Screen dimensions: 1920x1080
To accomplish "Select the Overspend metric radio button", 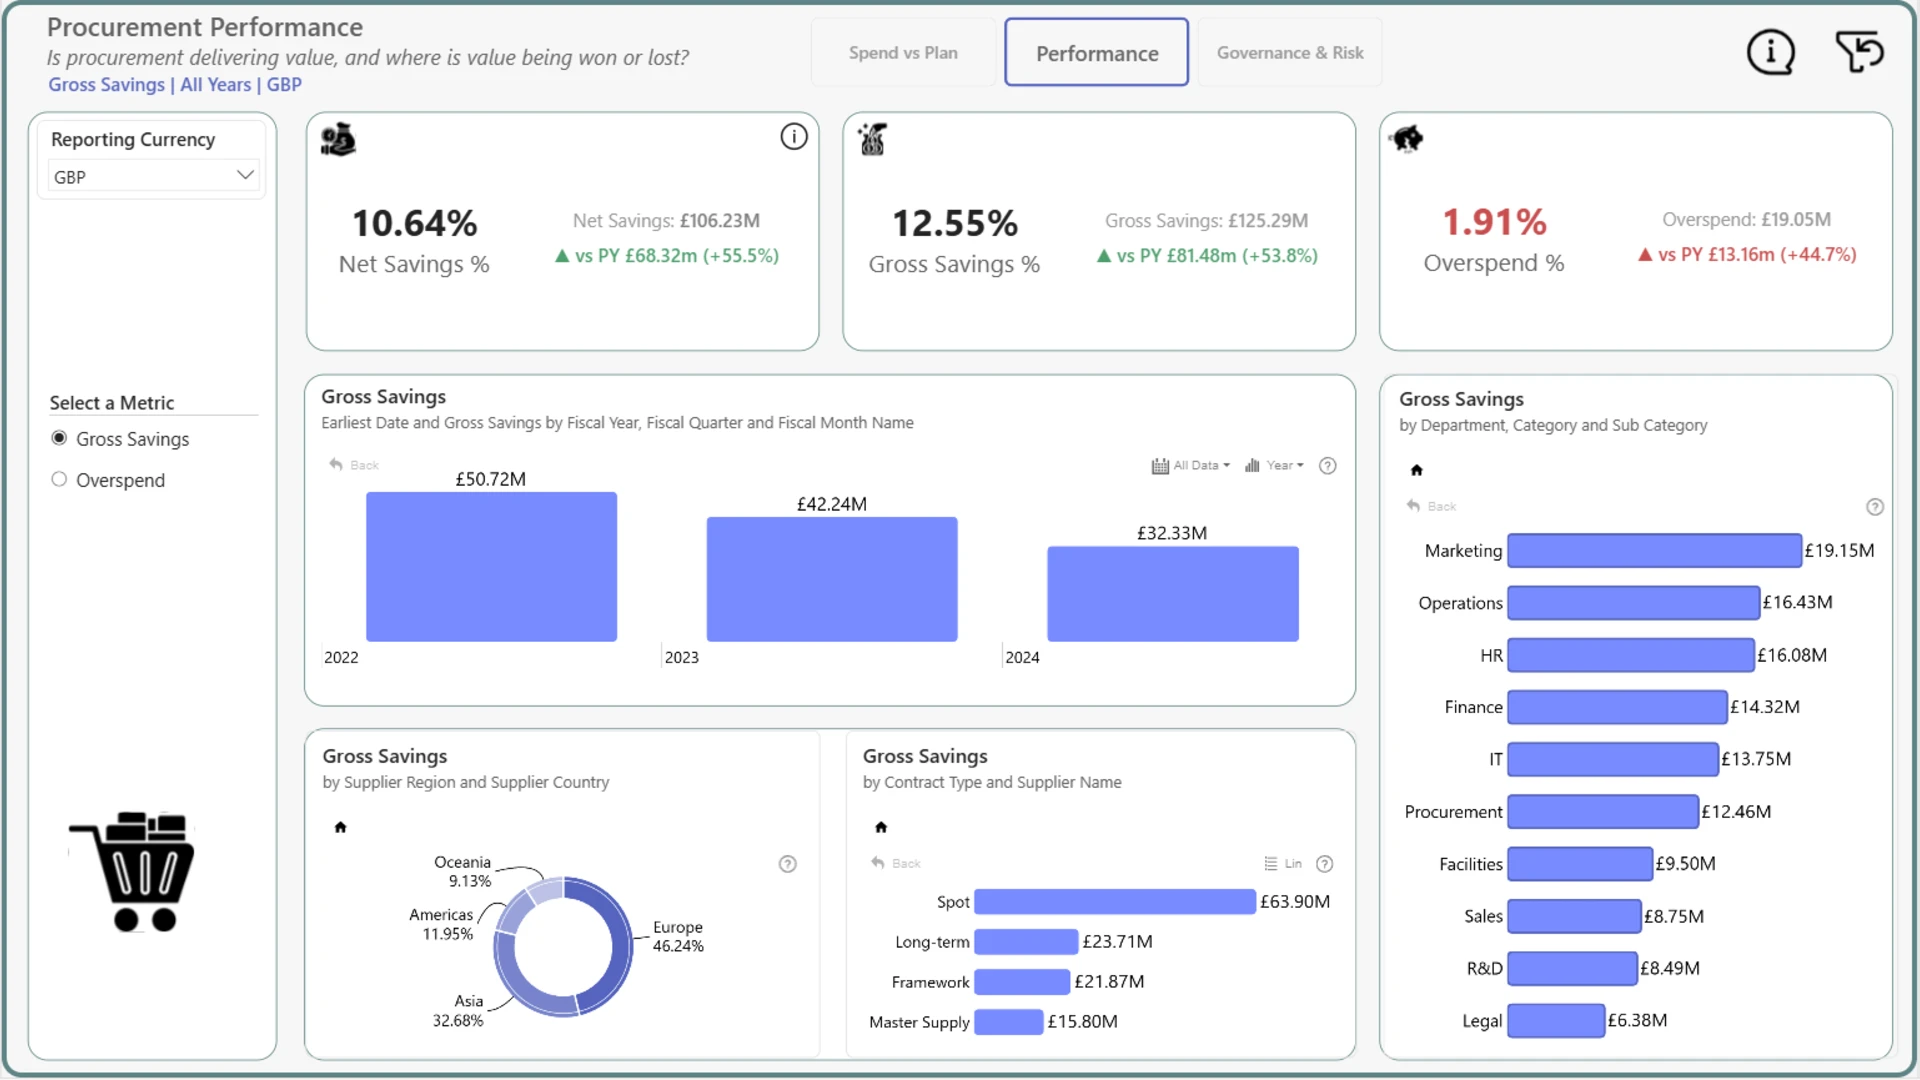I will [59, 479].
